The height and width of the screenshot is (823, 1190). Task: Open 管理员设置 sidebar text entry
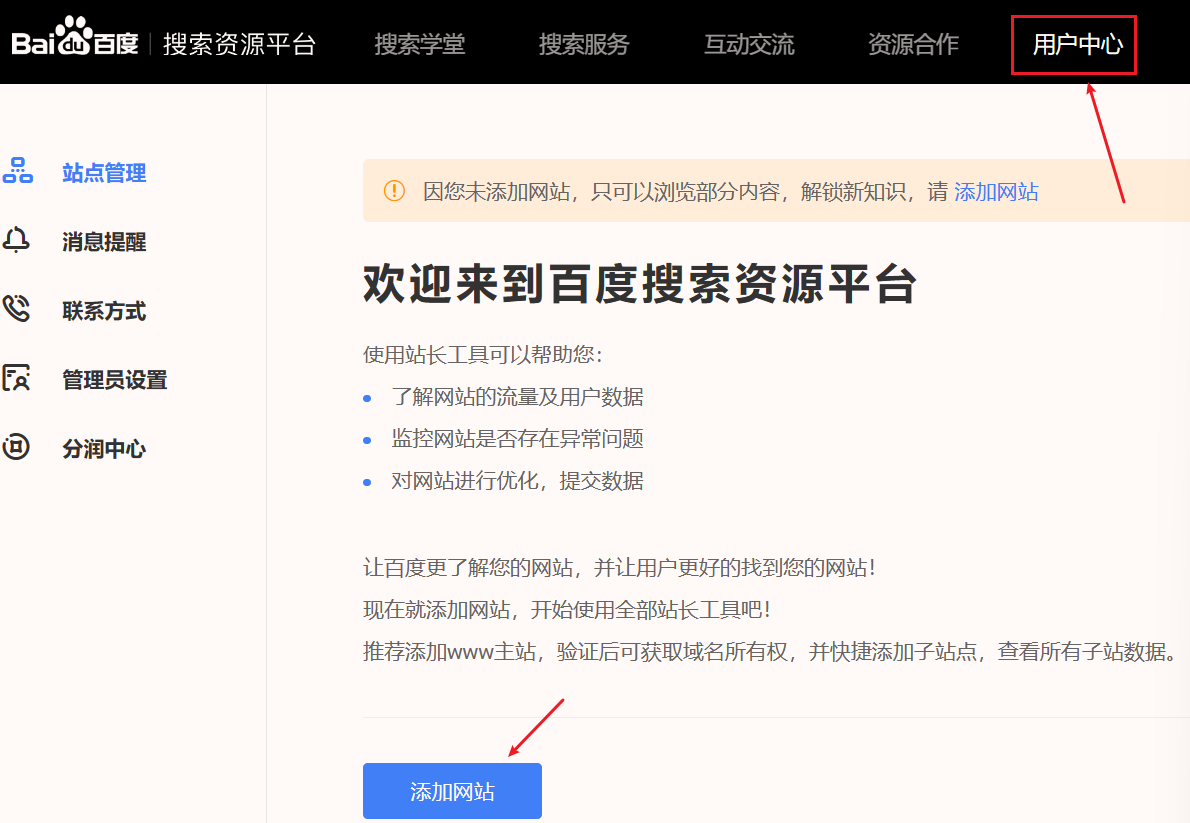pyautogui.click(x=114, y=380)
